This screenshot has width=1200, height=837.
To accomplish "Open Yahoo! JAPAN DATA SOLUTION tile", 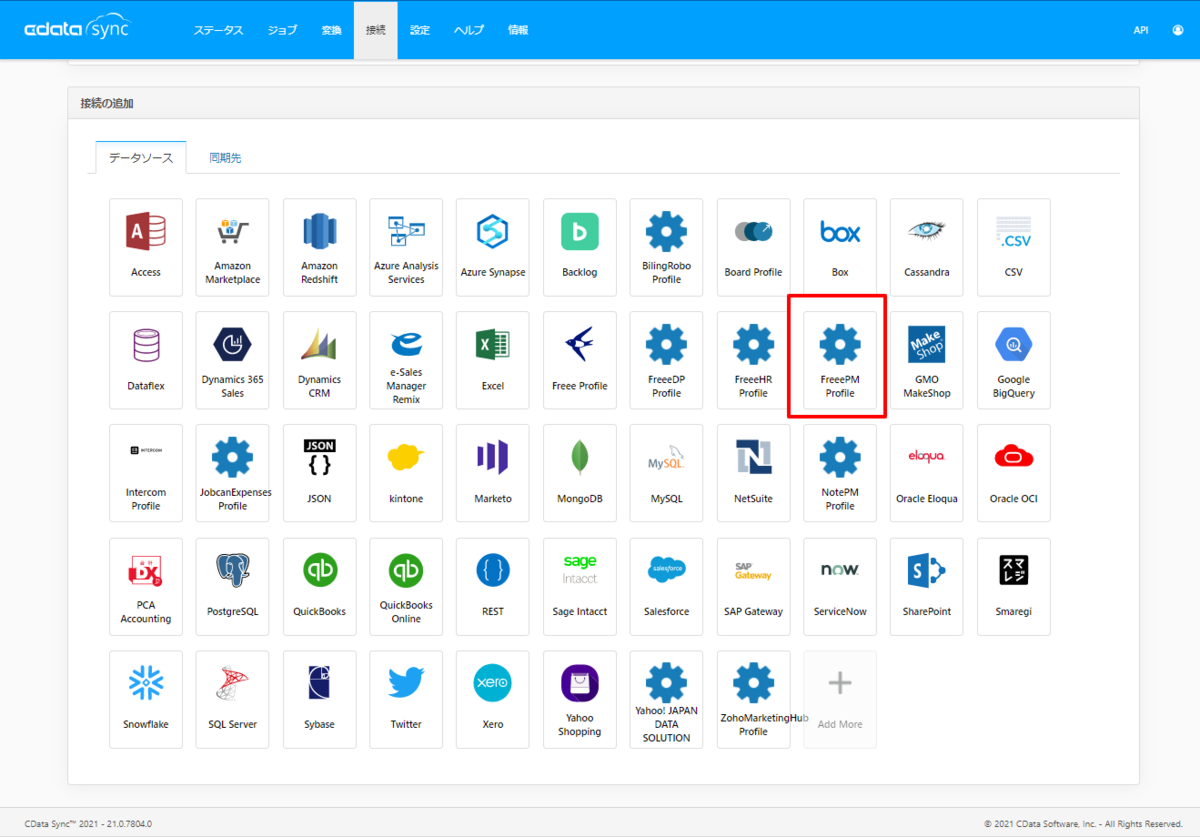I will click(666, 699).
